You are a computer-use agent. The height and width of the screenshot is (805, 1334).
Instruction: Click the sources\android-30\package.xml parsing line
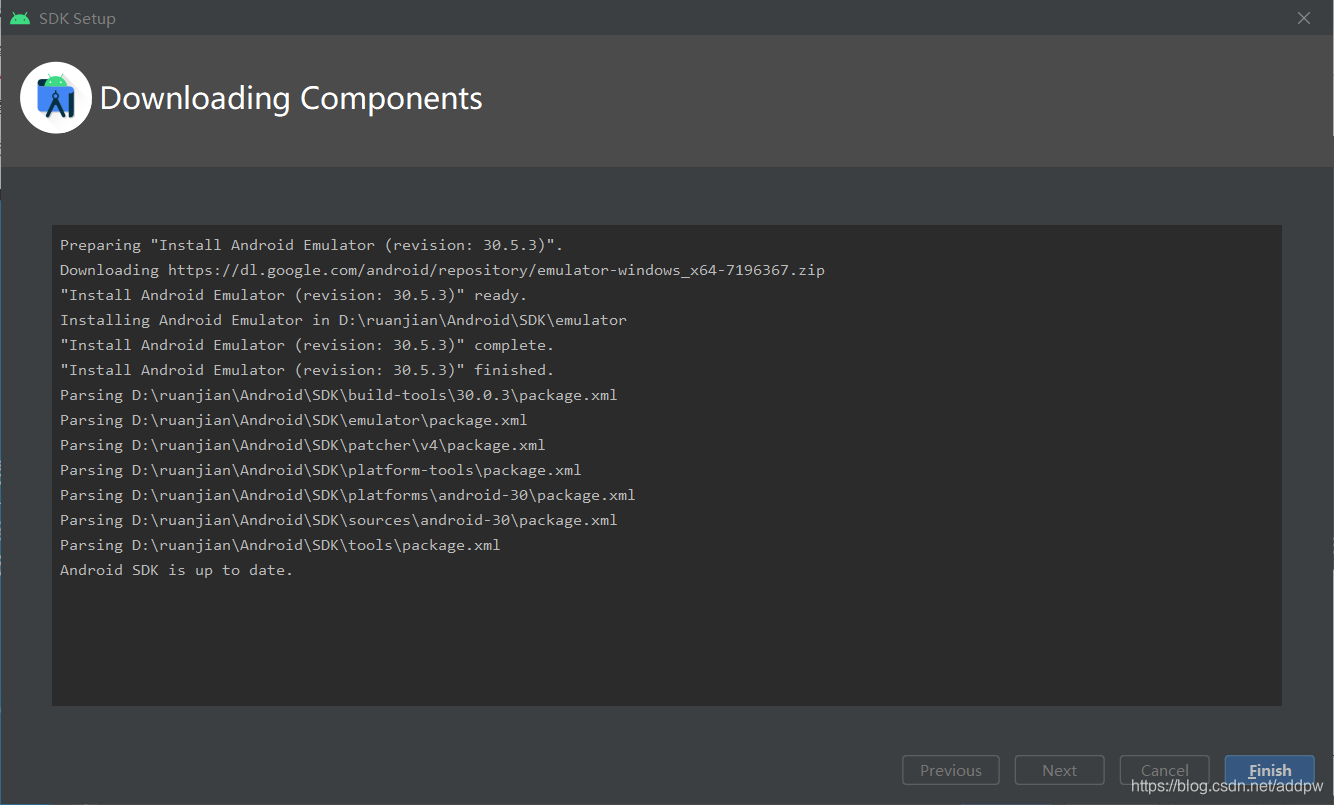pyautogui.click(x=338, y=520)
